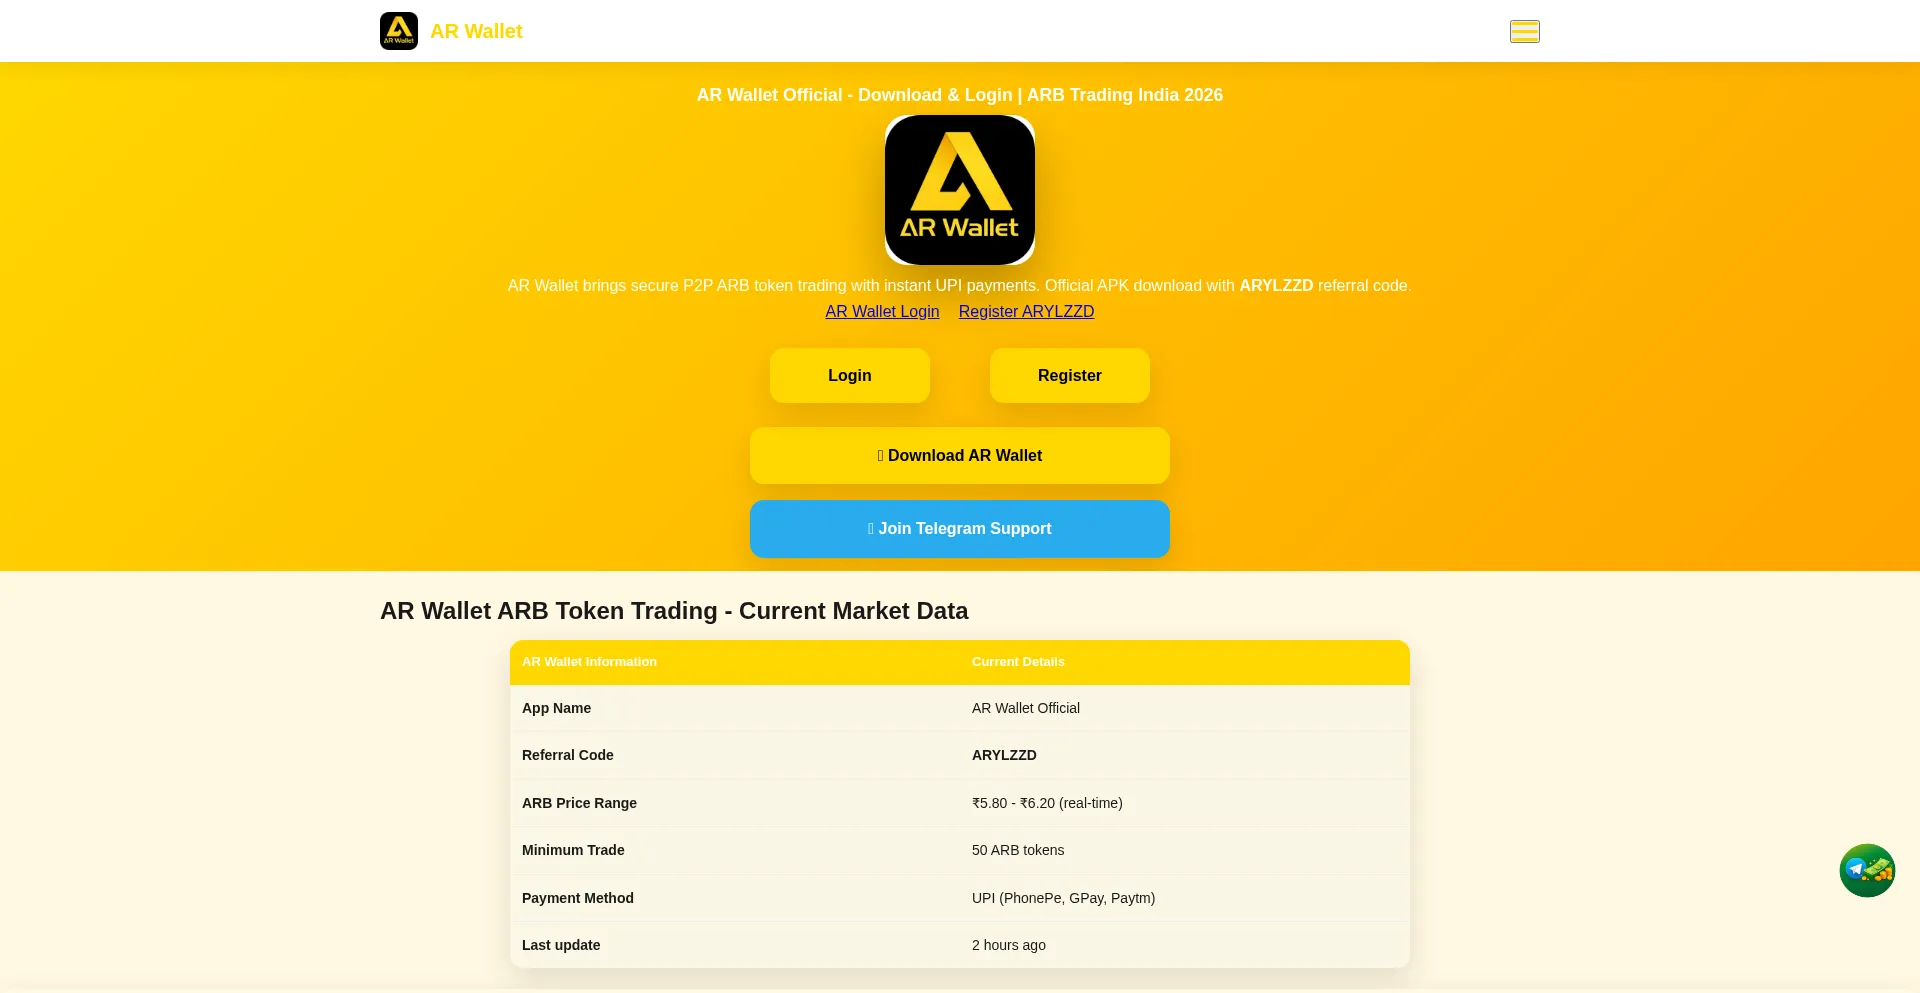Image resolution: width=1920 pixels, height=993 pixels.
Task: Select the AR Wallet Official table value
Action: click(1026, 708)
